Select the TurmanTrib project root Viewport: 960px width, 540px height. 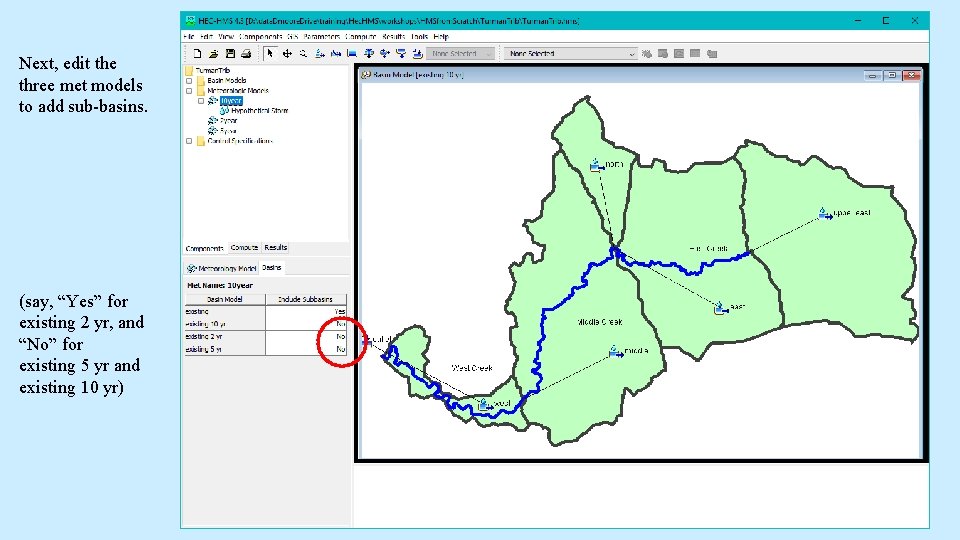212,70
